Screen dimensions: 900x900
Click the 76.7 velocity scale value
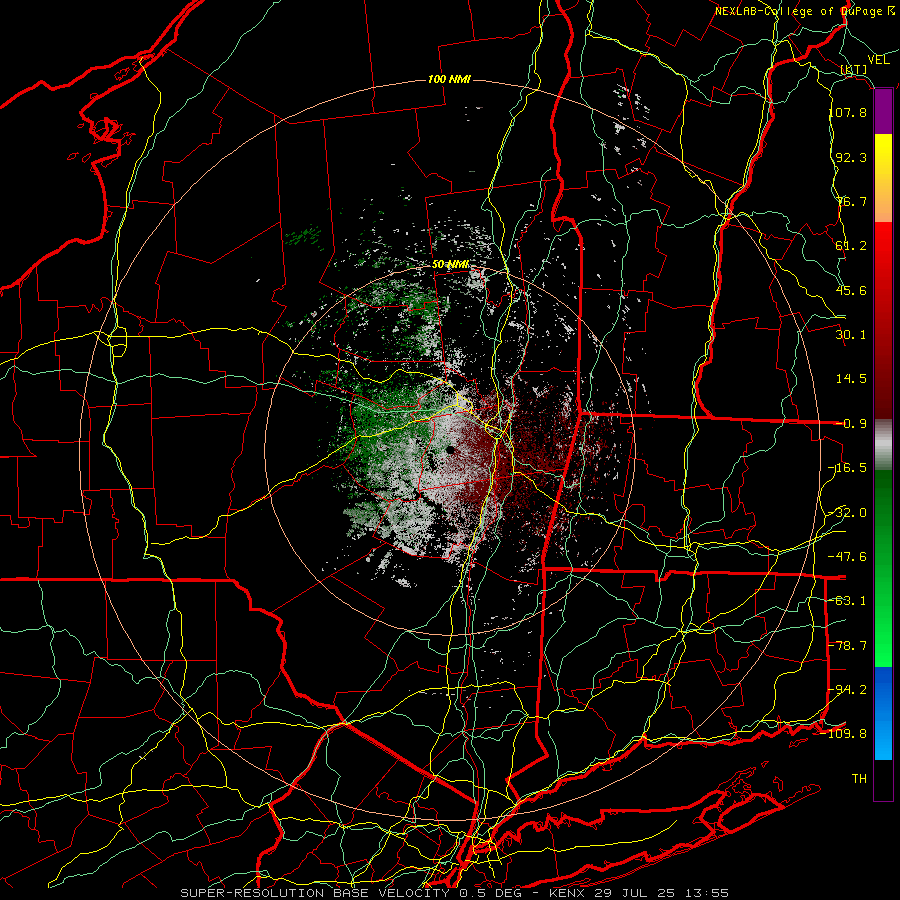[x=851, y=201]
